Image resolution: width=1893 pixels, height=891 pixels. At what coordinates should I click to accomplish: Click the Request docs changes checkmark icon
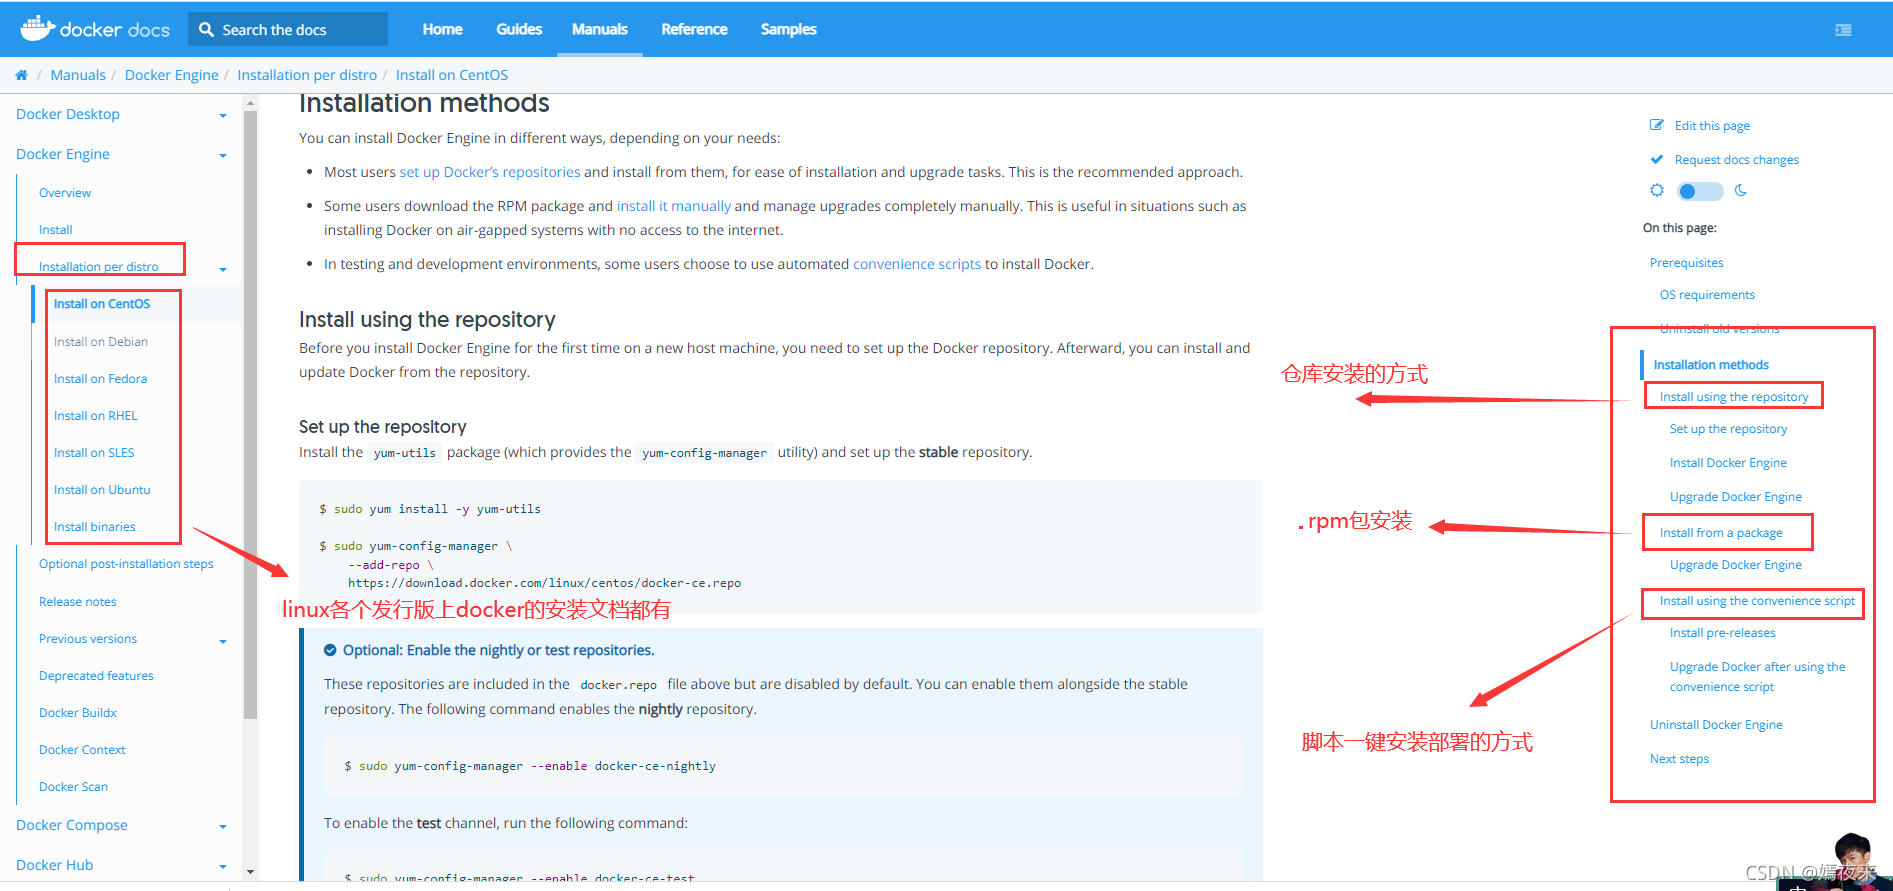coord(1656,159)
